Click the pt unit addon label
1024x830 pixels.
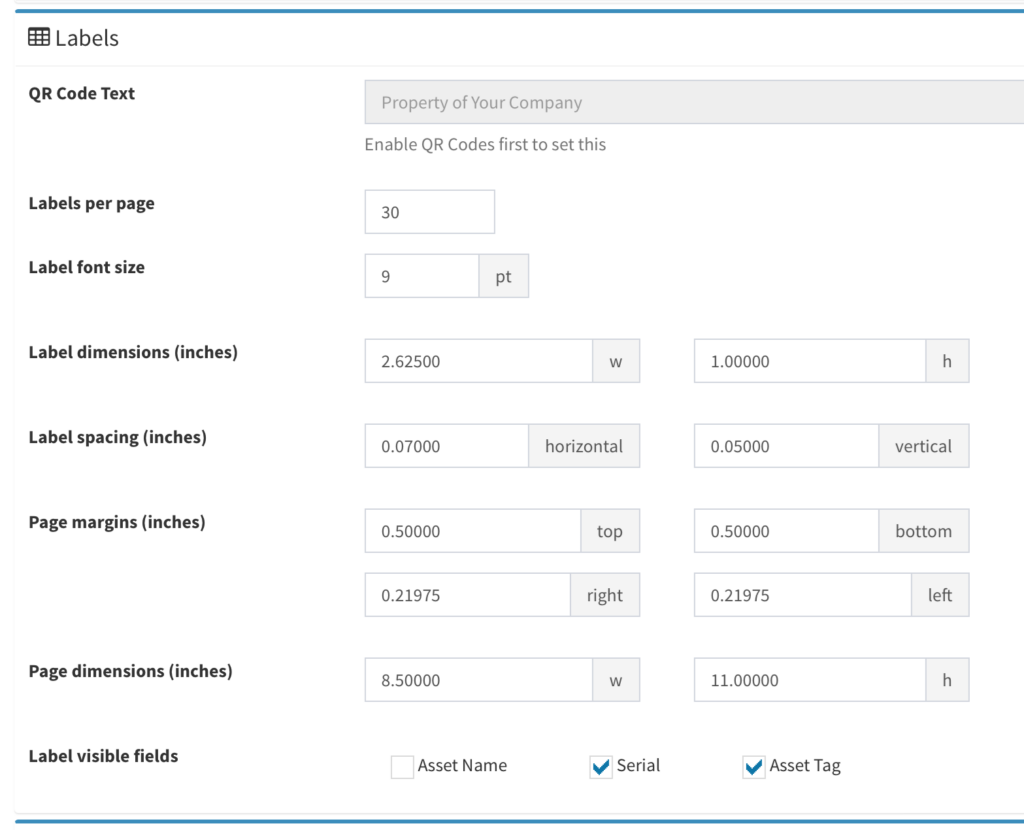coord(503,276)
